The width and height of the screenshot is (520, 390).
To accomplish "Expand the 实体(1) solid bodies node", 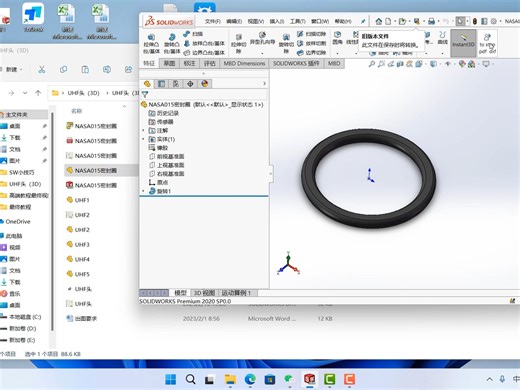I will pyautogui.click(x=144, y=139).
